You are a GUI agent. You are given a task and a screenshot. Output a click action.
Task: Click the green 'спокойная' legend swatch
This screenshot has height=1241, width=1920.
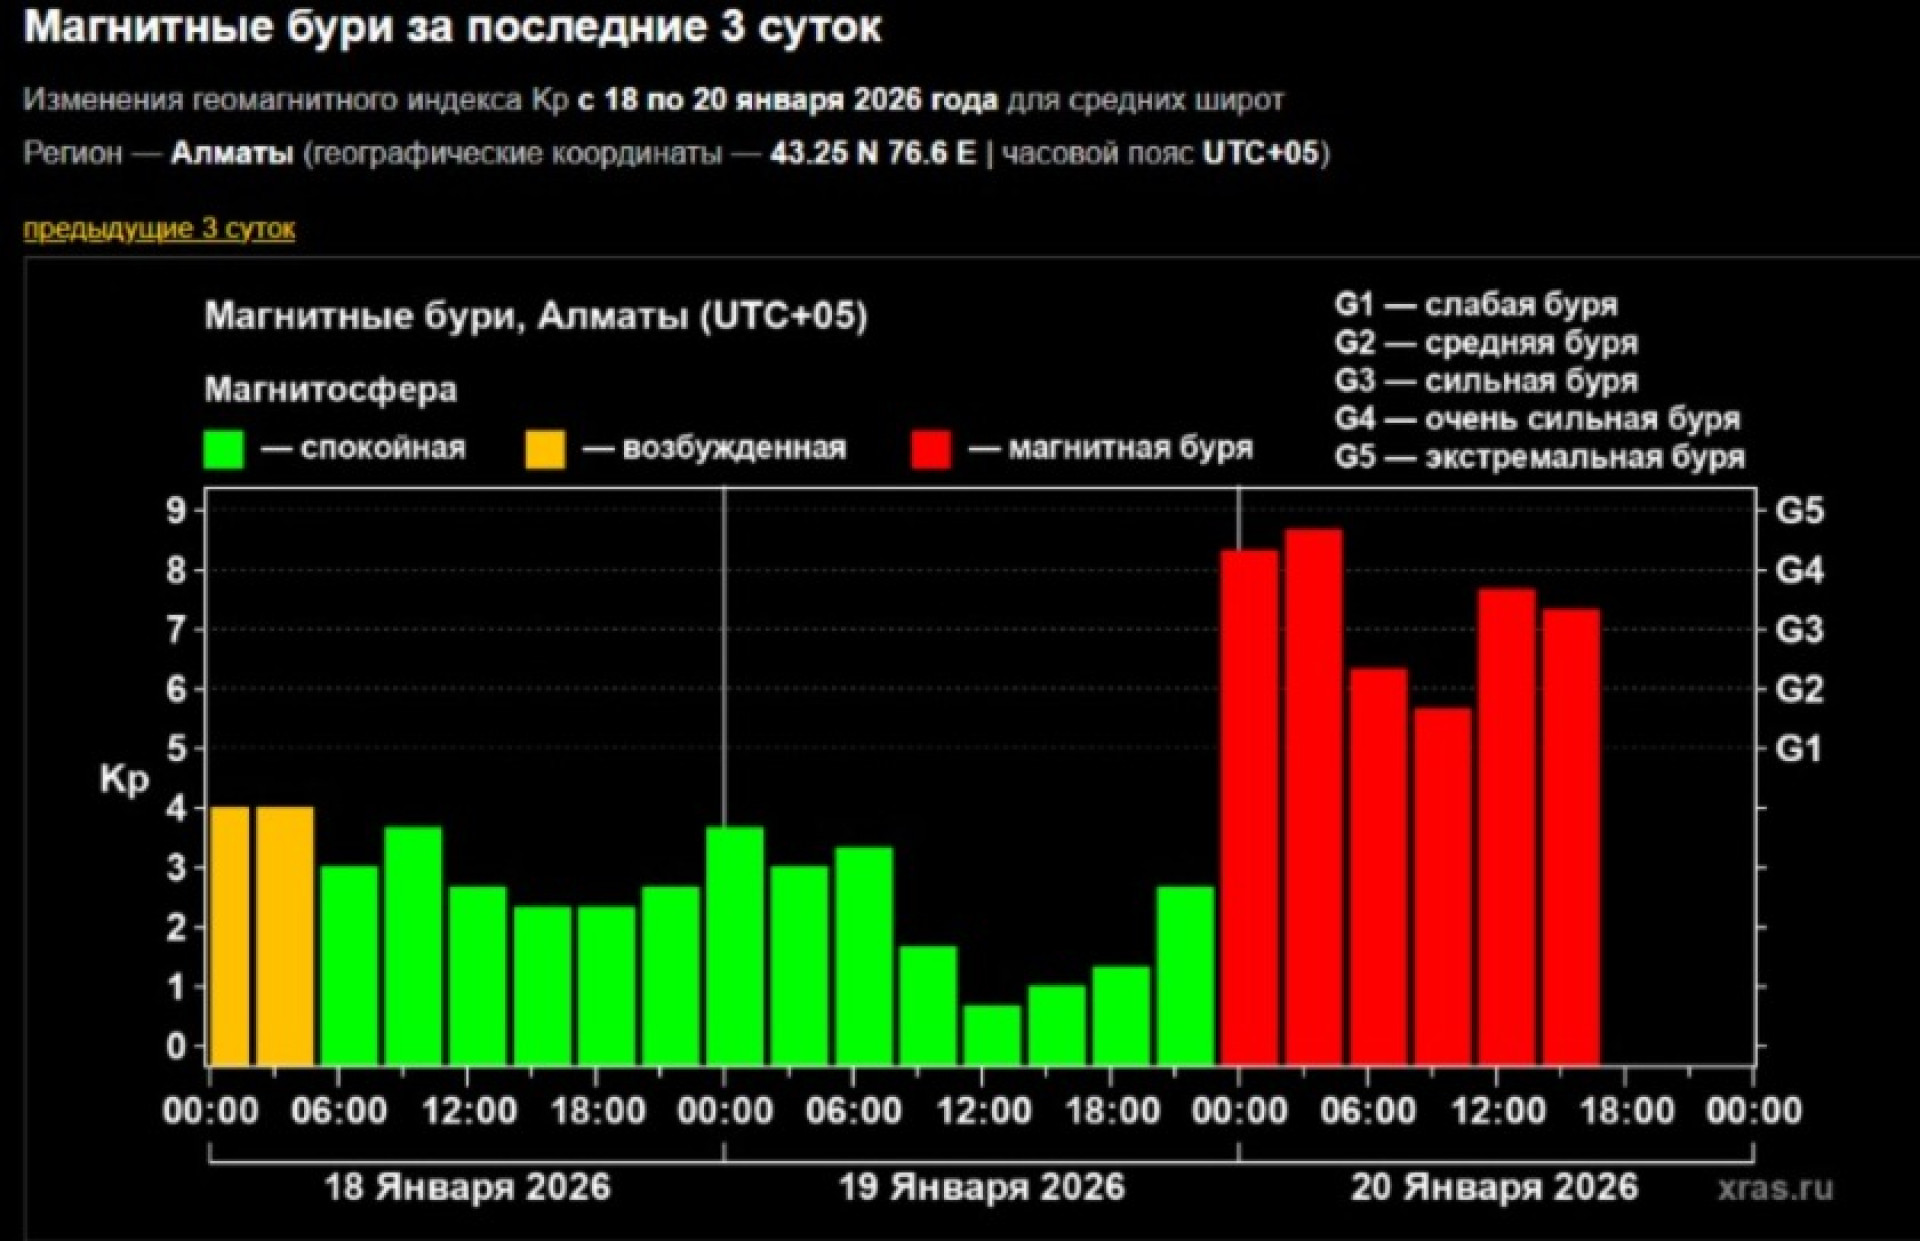[223, 449]
